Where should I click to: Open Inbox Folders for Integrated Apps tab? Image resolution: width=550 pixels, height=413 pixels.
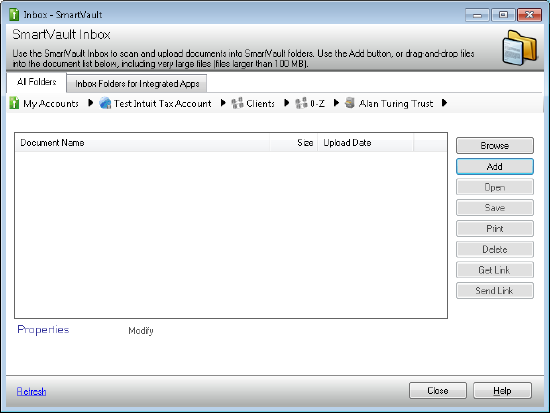coord(137,84)
